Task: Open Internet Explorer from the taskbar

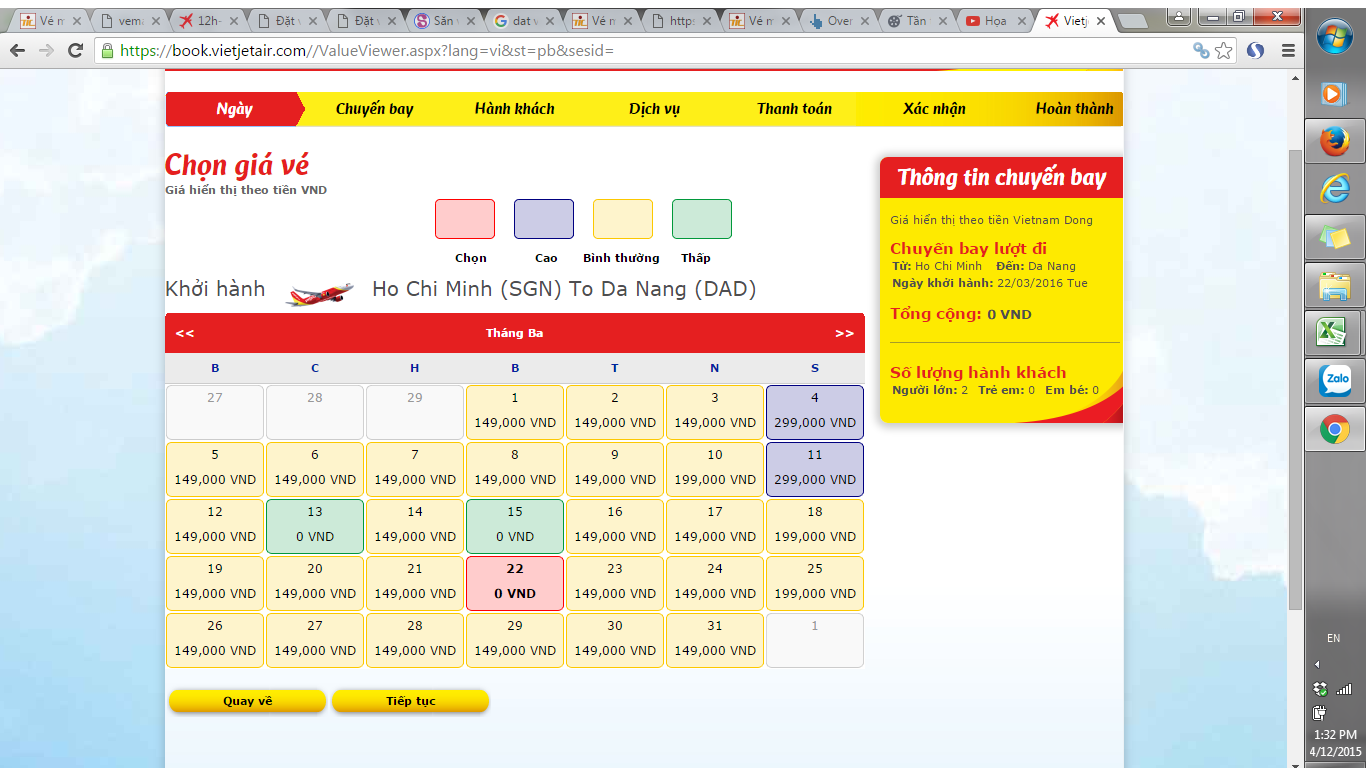Action: pyautogui.click(x=1335, y=189)
